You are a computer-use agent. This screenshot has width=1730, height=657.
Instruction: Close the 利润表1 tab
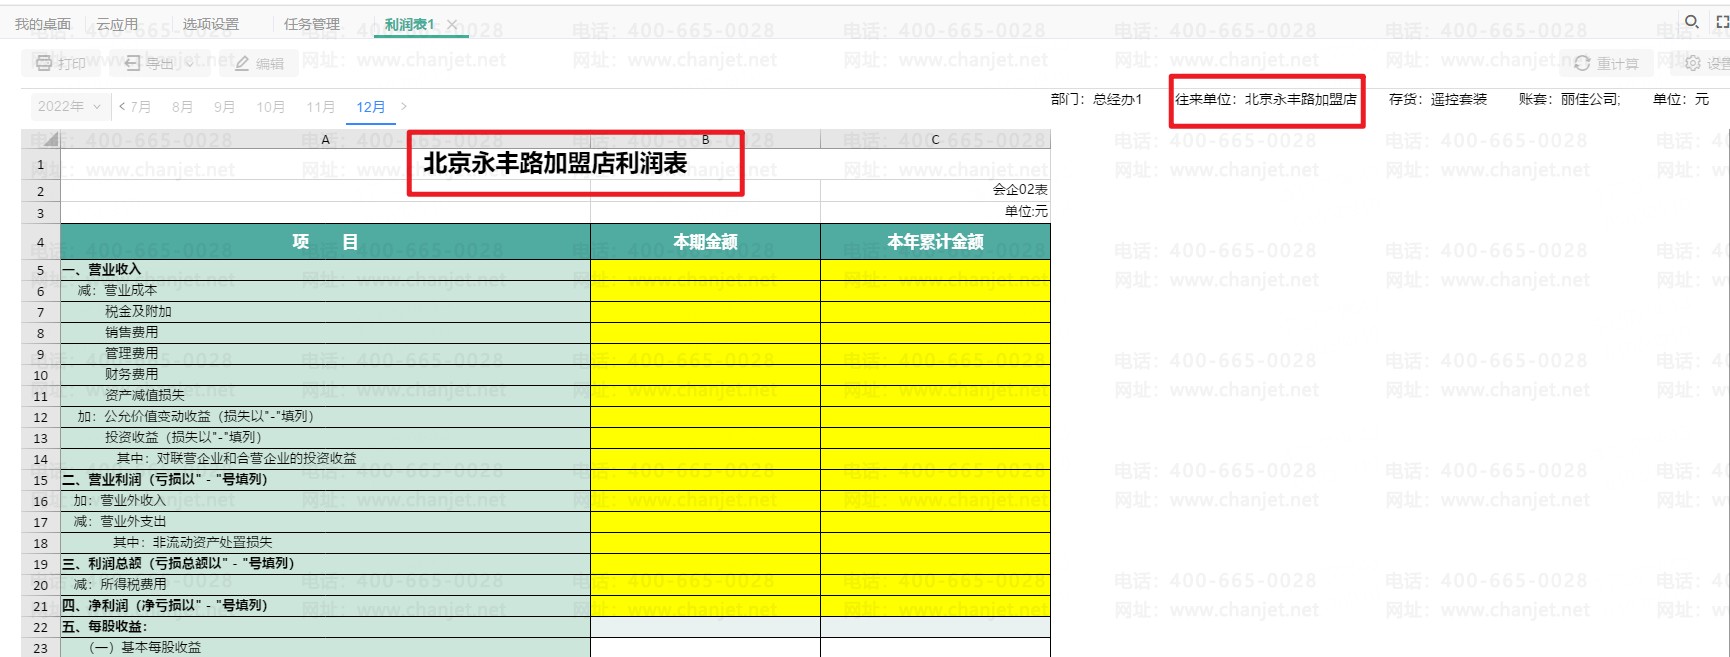(x=452, y=24)
